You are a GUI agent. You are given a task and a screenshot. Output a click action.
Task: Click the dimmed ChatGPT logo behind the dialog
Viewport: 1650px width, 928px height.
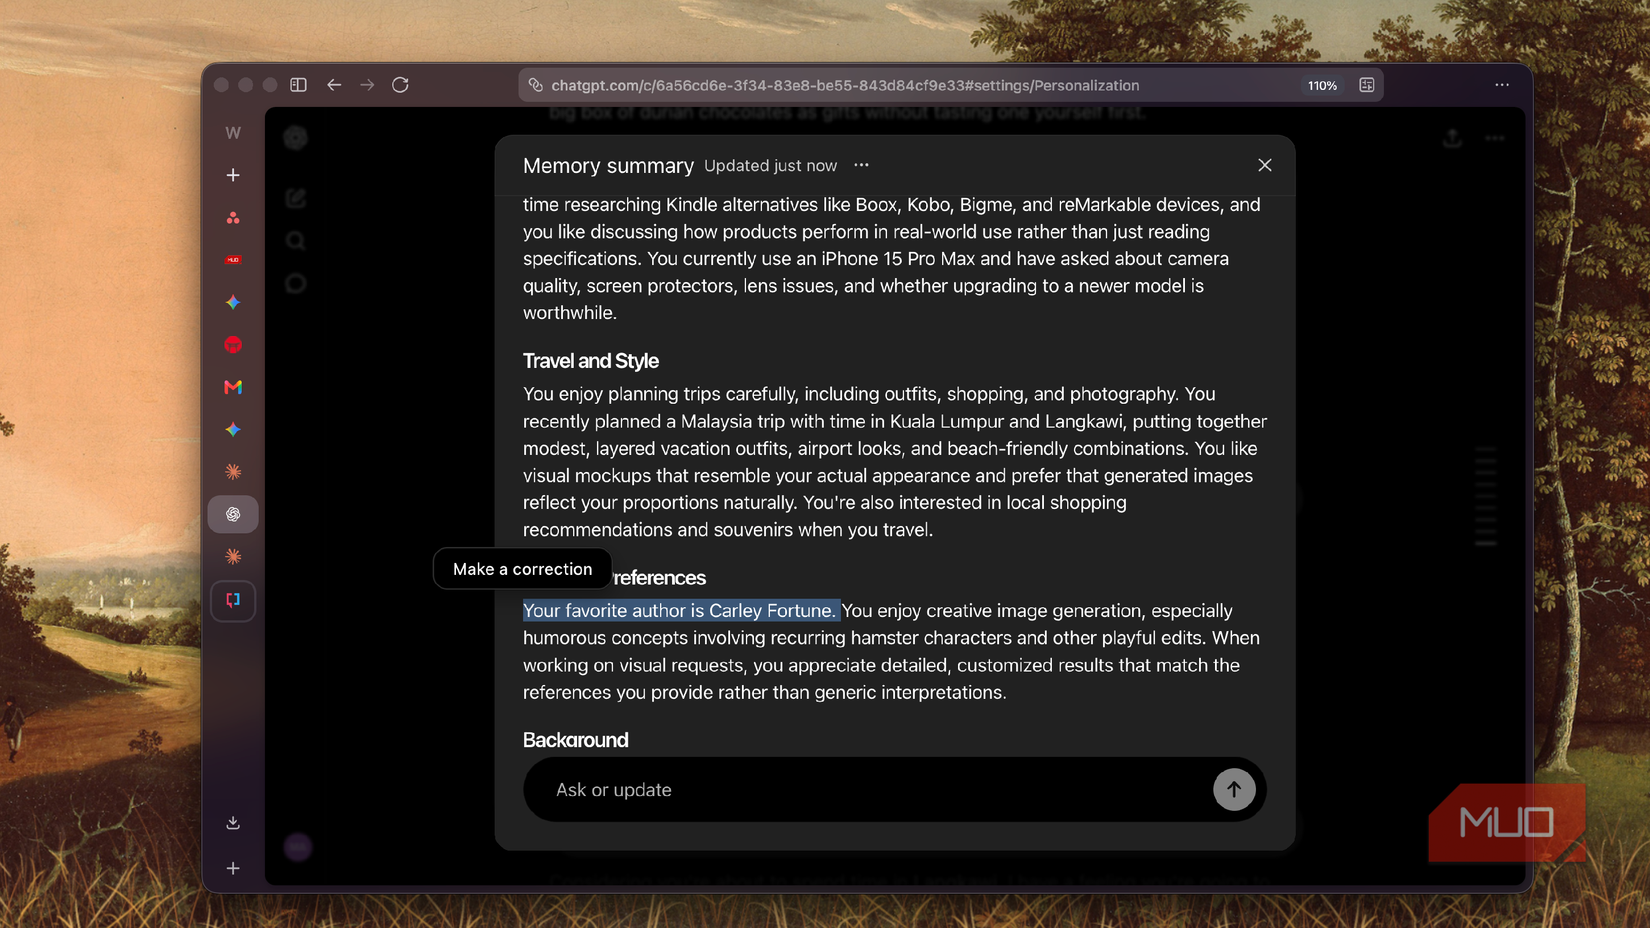[x=295, y=138]
